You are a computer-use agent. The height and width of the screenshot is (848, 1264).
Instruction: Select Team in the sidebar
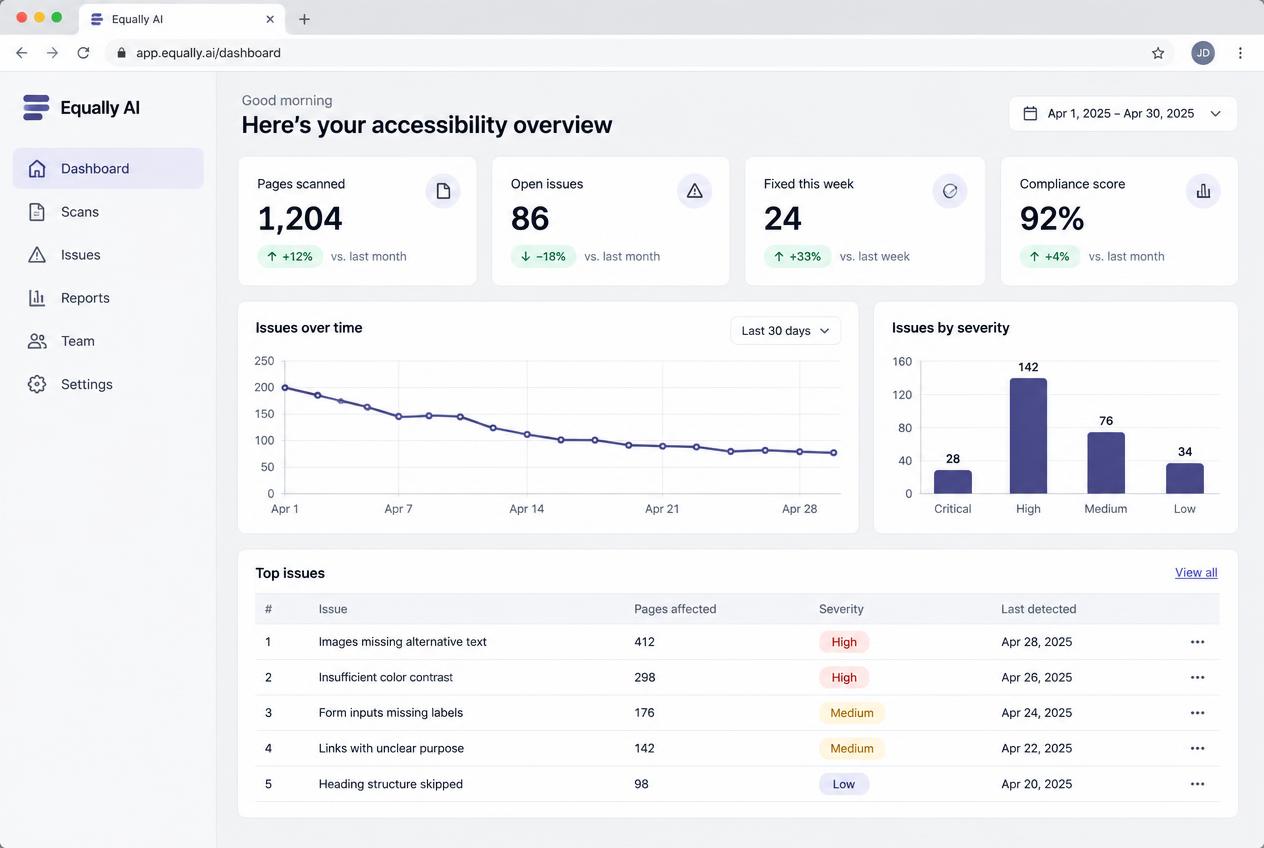click(x=108, y=340)
